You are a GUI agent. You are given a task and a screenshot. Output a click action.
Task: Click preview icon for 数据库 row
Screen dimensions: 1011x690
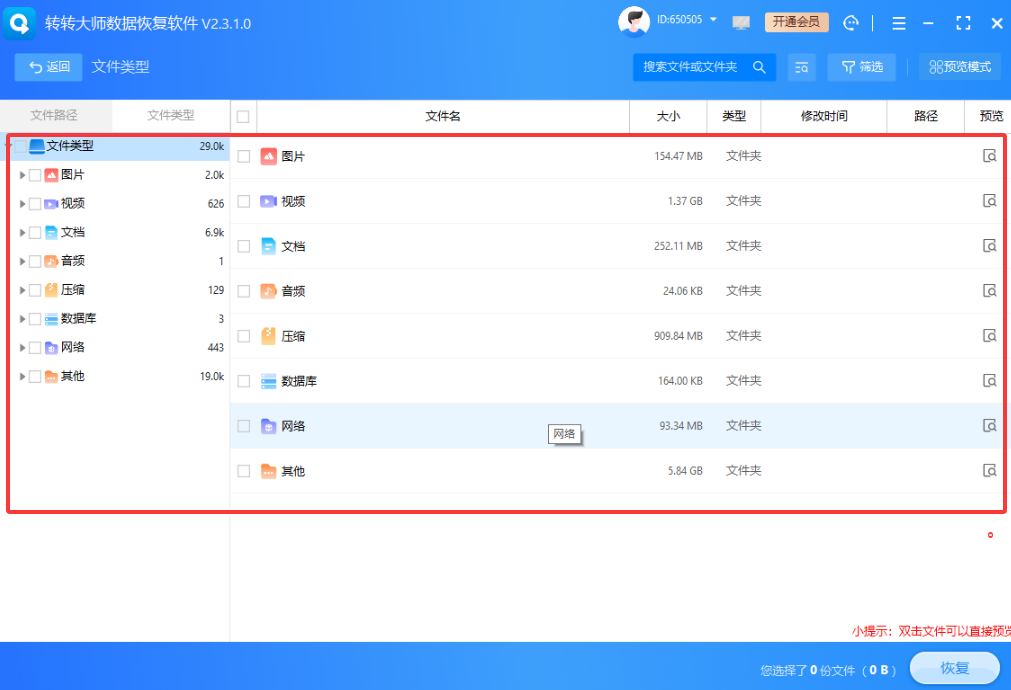(x=989, y=380)
